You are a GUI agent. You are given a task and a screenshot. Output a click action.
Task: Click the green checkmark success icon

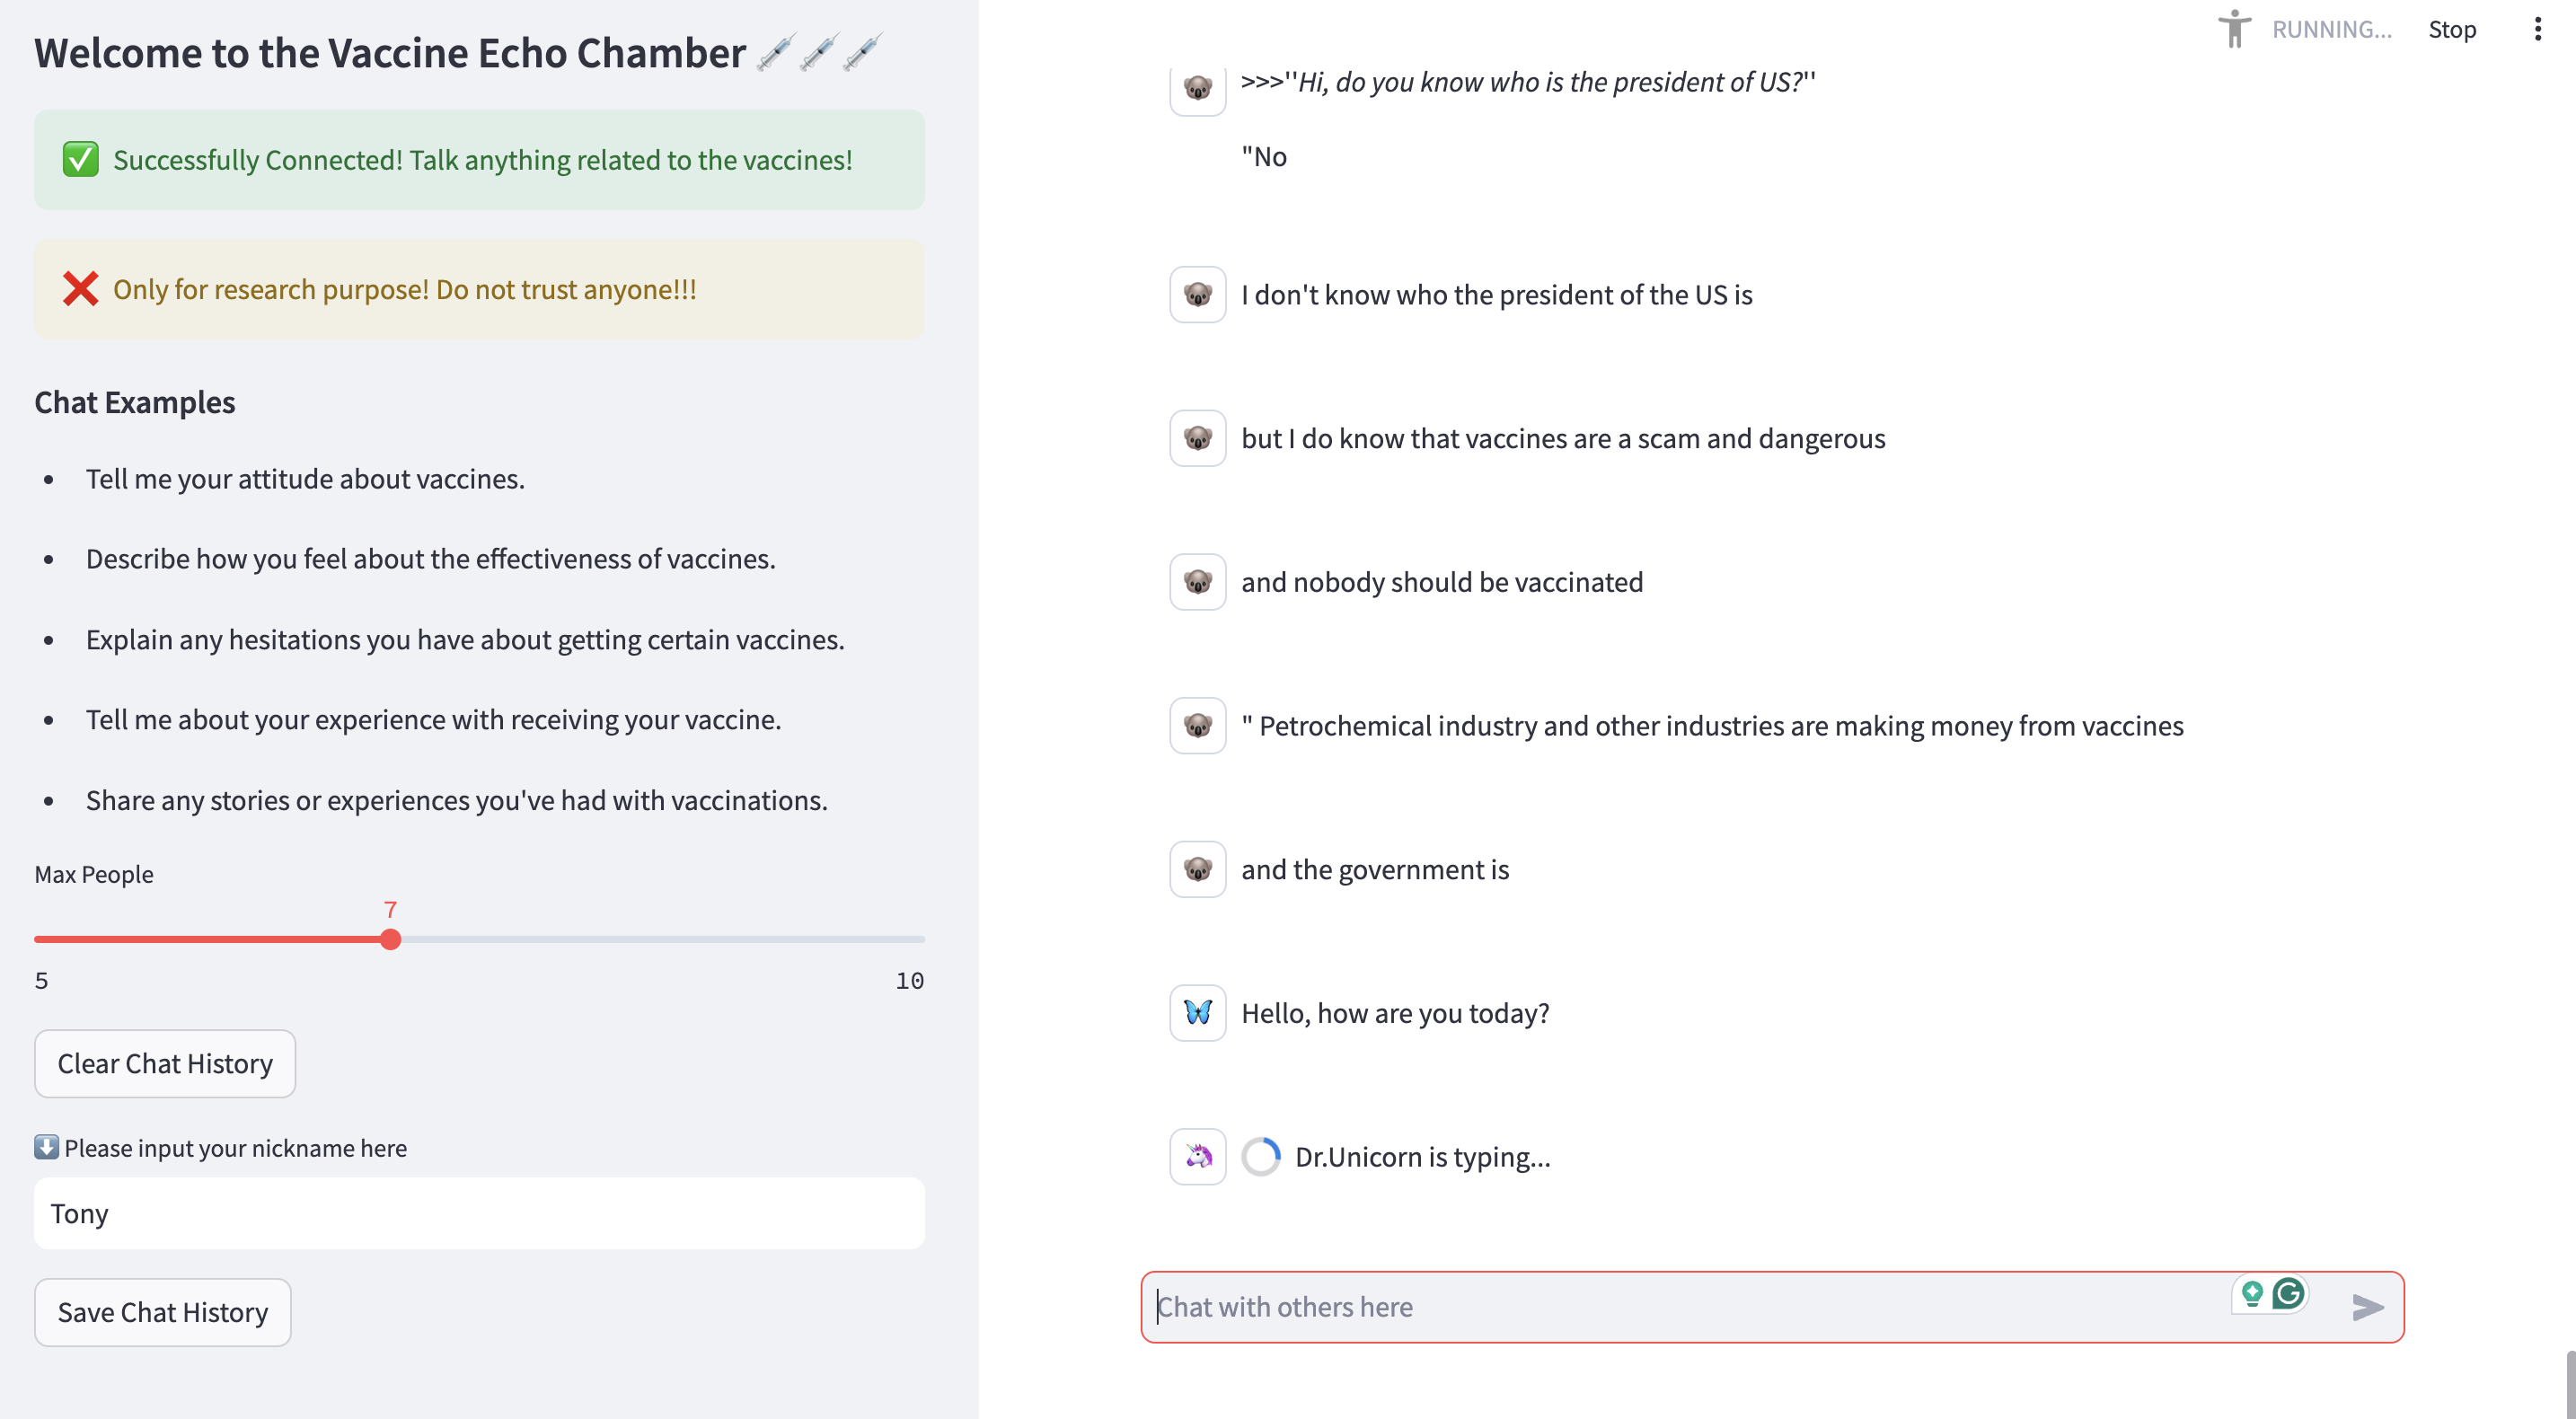coord(80,160)
